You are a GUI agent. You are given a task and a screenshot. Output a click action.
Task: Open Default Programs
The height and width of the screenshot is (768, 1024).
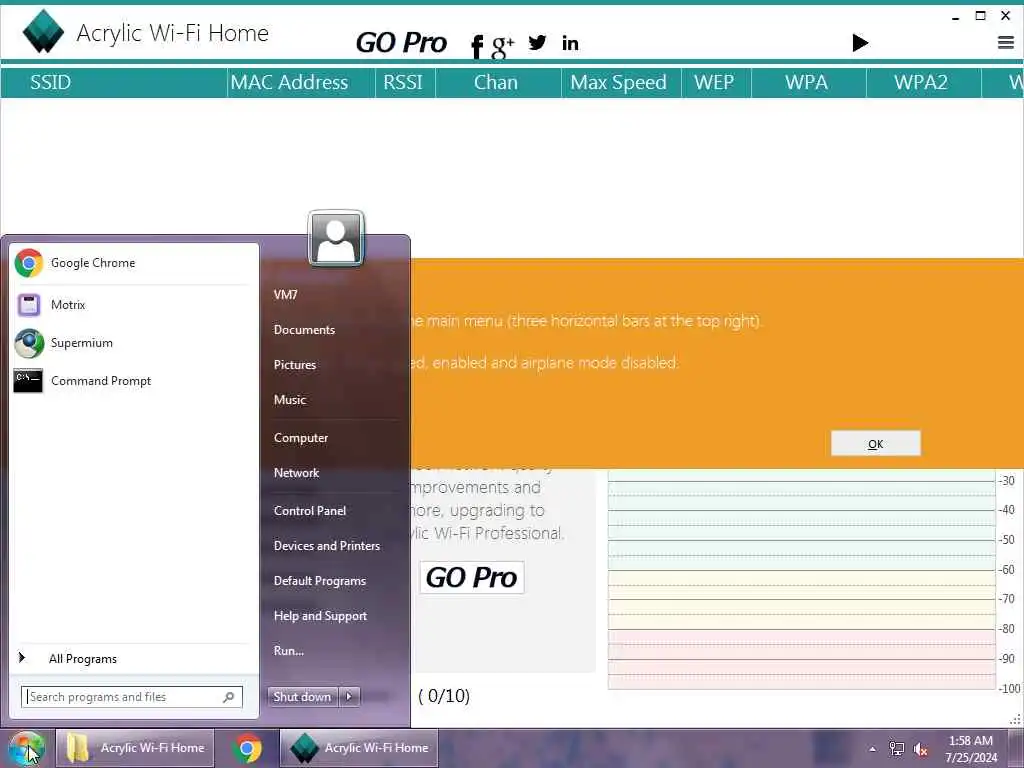(x=320, y=581)
